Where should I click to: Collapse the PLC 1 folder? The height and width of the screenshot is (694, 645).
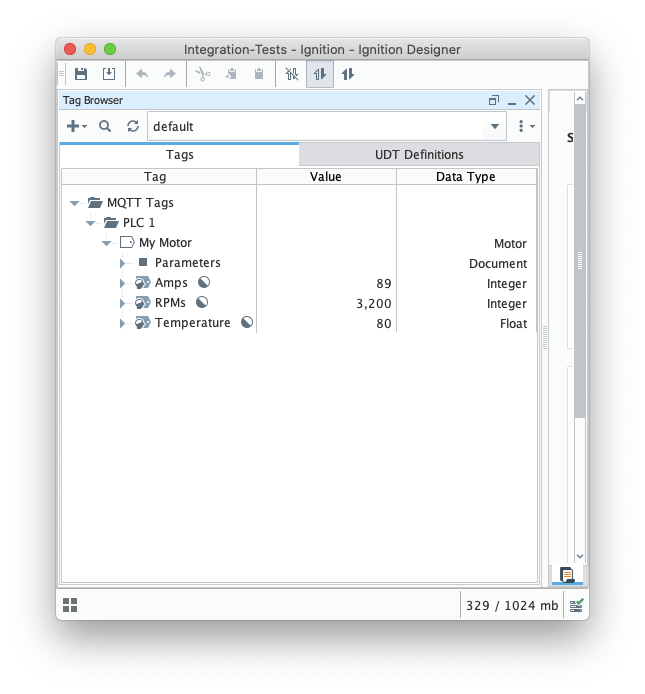click(x=90, y=223)
